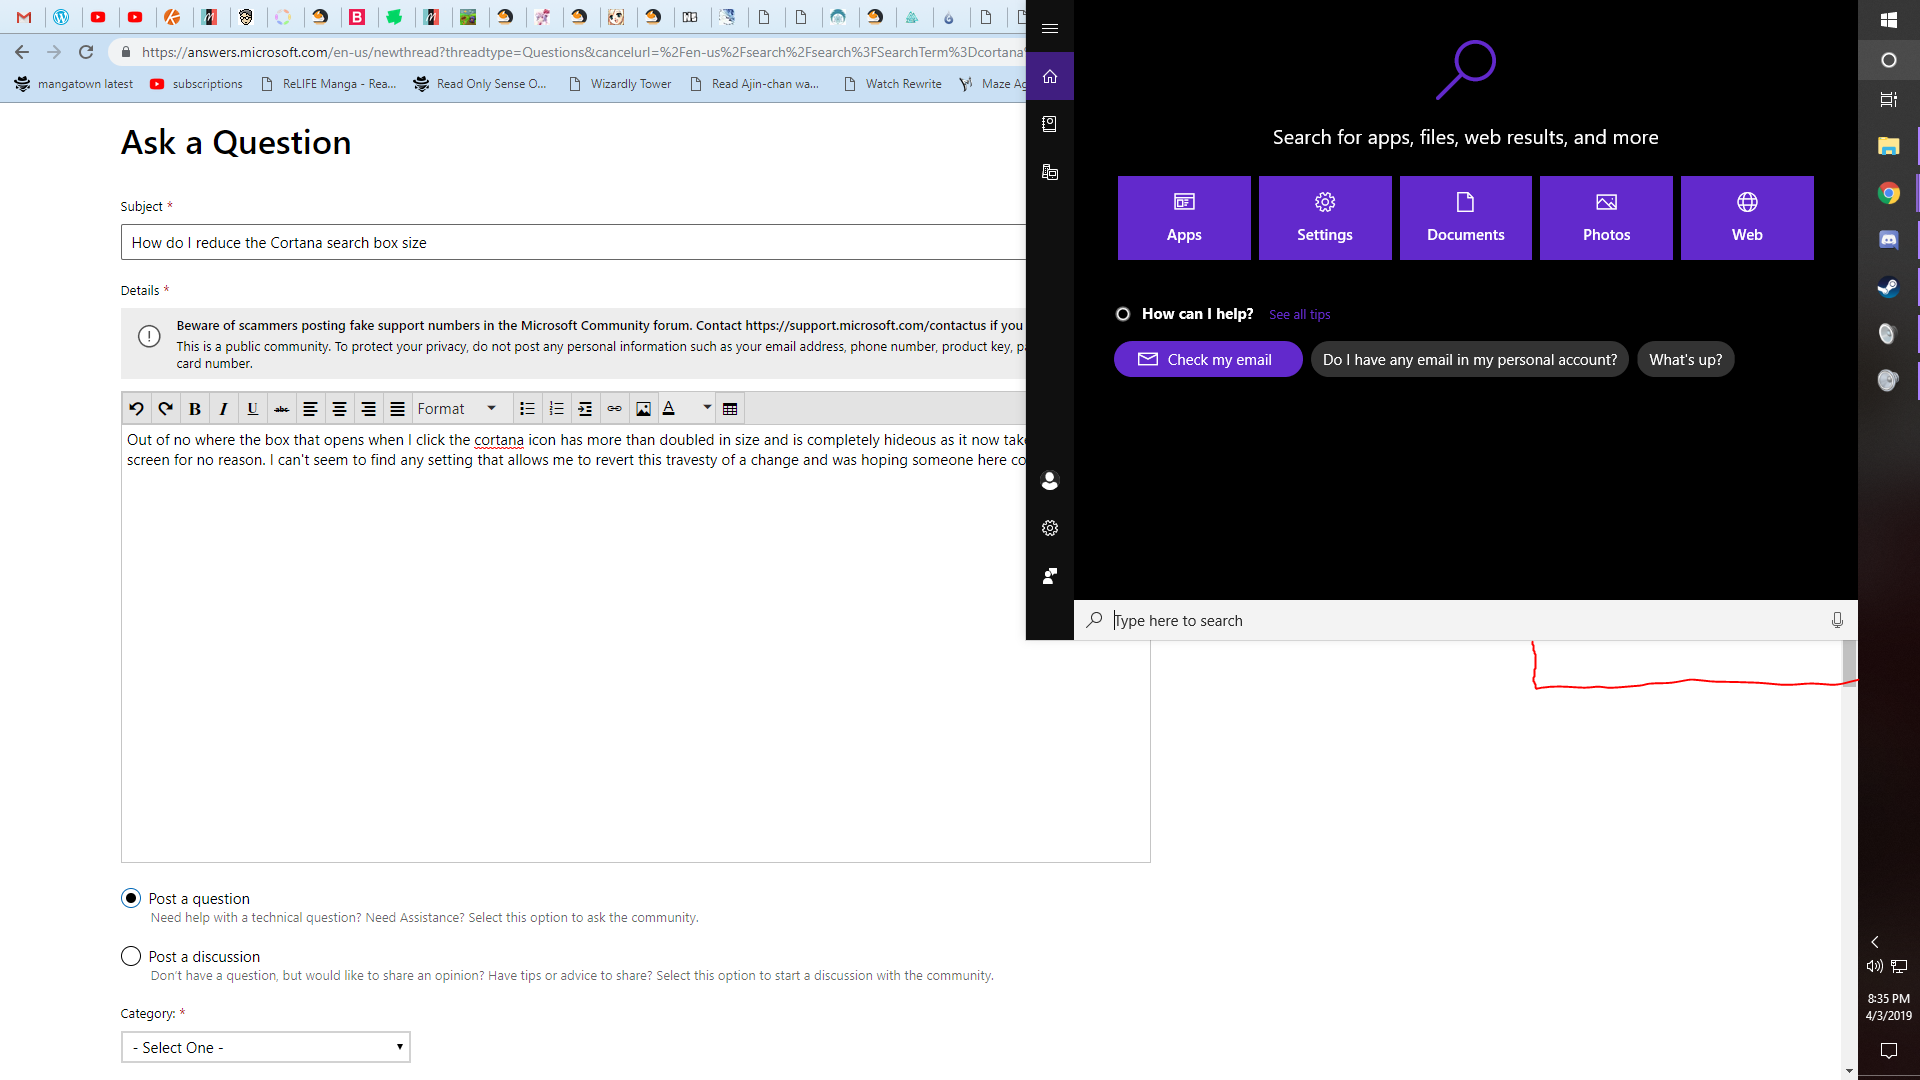Filter search by Documents
Viewport: 1920px width, 1080px height.
click(x=1466, y=218)
